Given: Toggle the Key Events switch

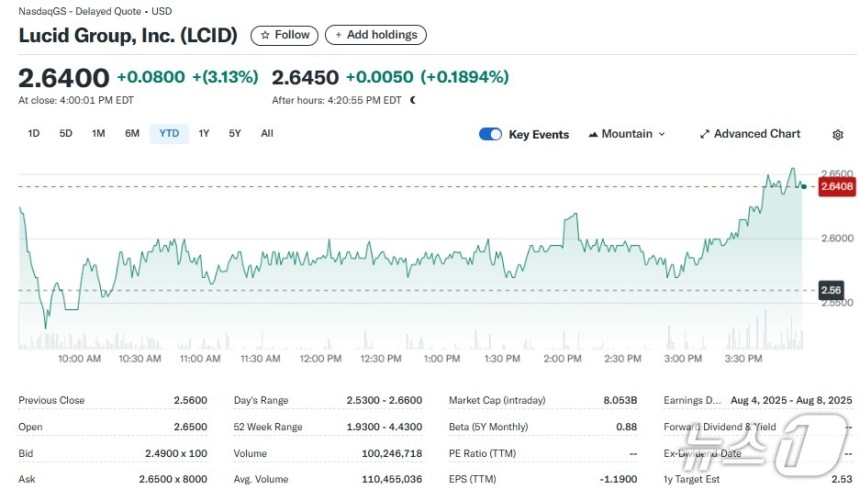Looking at the screenshot, I should click(490, 134).
